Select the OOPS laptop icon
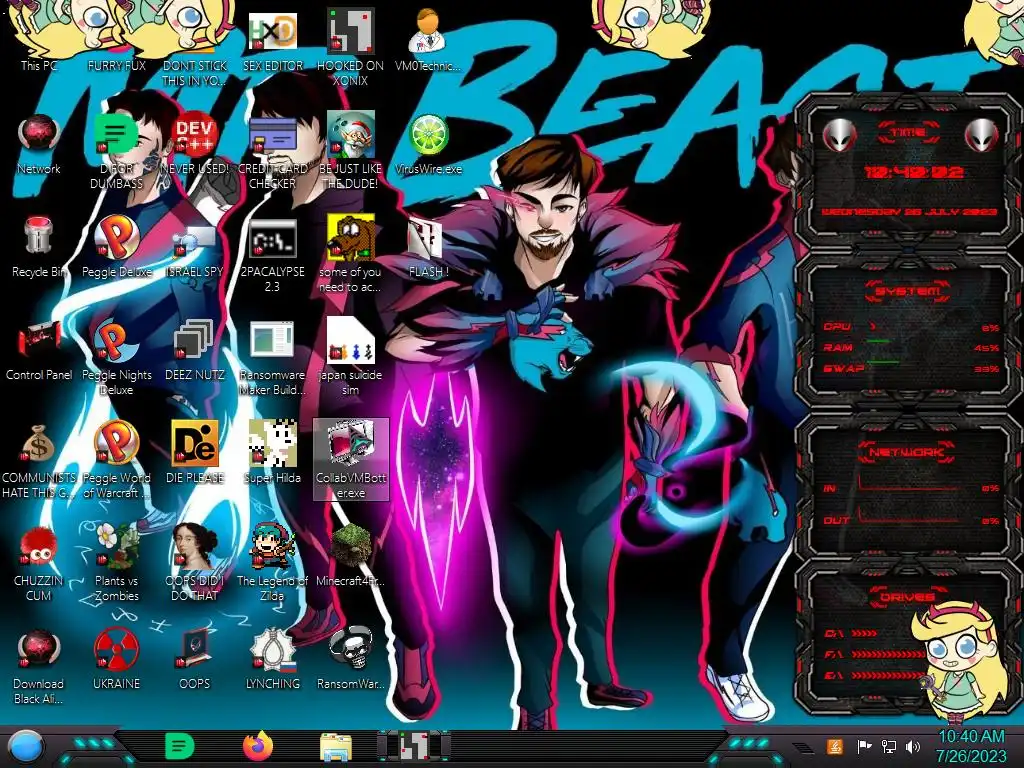This screenshot has height=768, width=1024. click(195, 660)
